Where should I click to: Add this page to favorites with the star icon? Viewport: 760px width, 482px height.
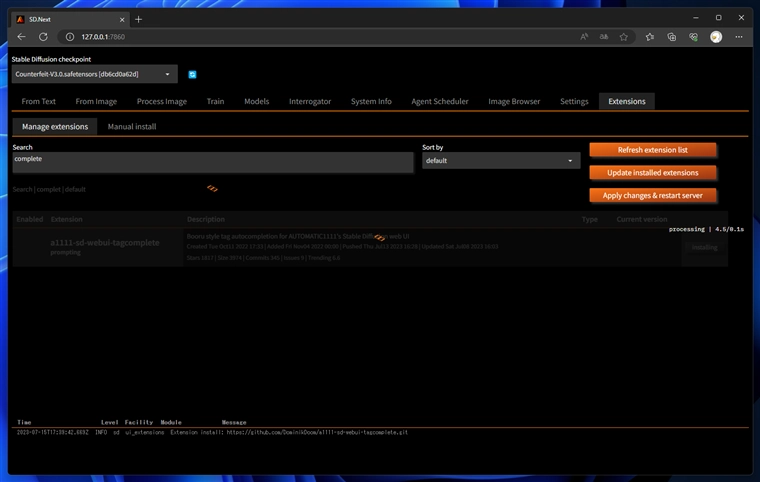(x=623, y=37)
